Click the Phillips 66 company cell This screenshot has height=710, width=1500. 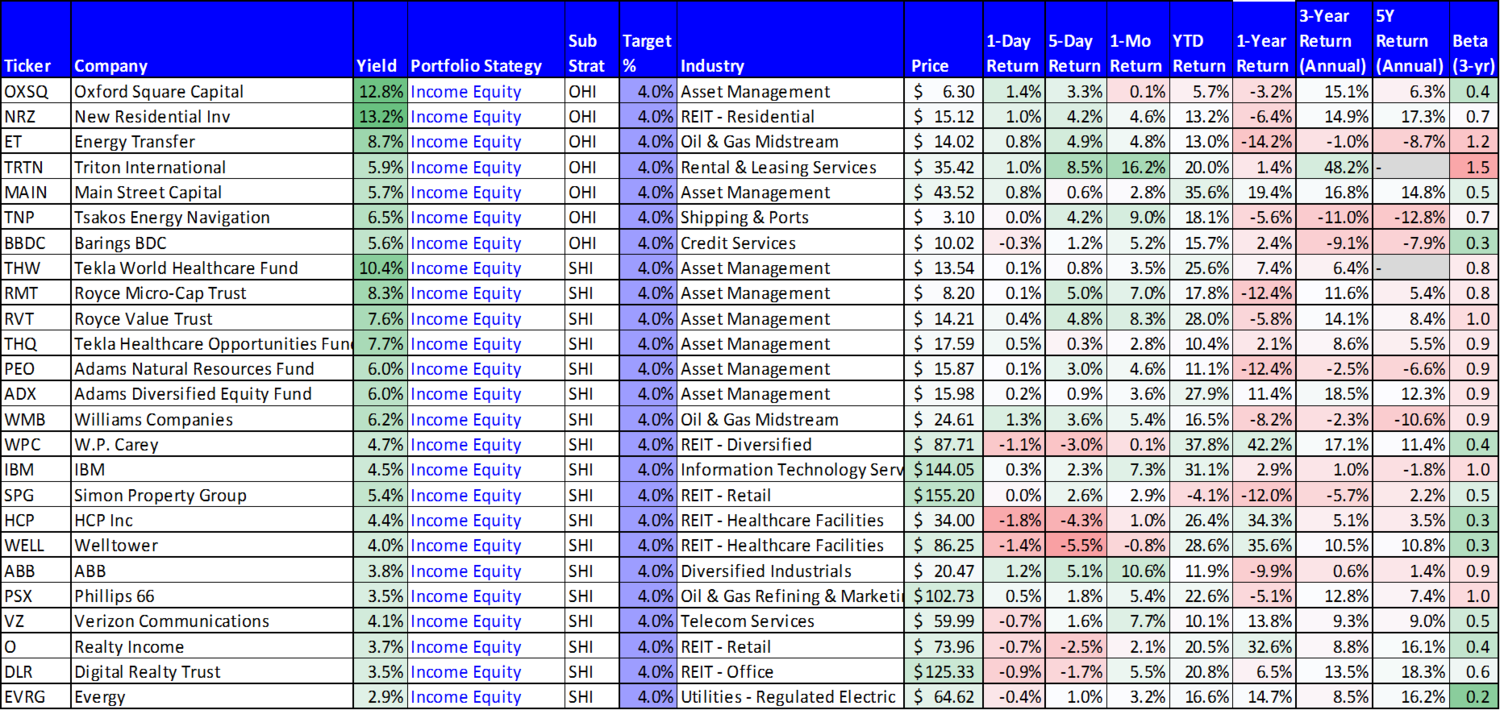click(212, 596)
